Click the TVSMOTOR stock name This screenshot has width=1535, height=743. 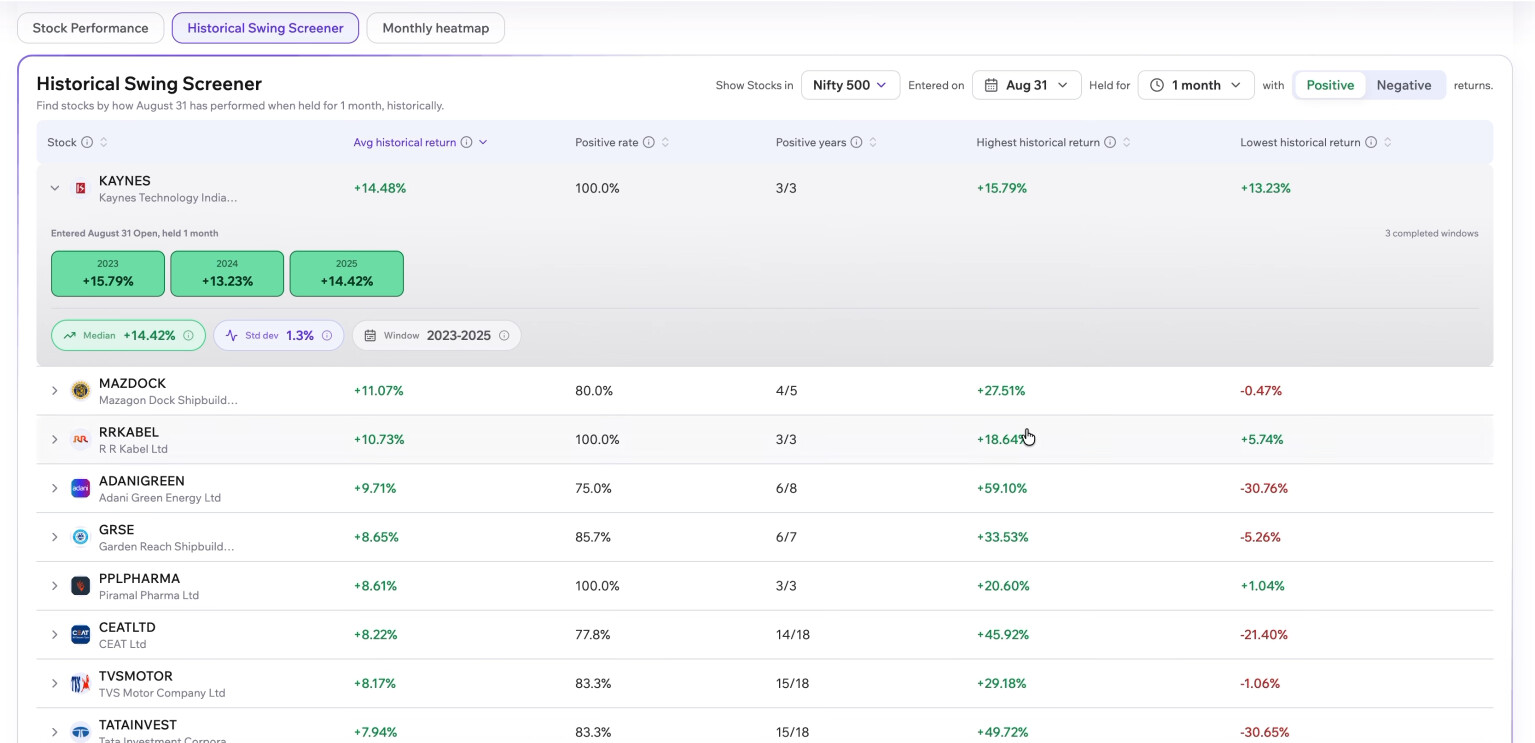tap(136, 676)
